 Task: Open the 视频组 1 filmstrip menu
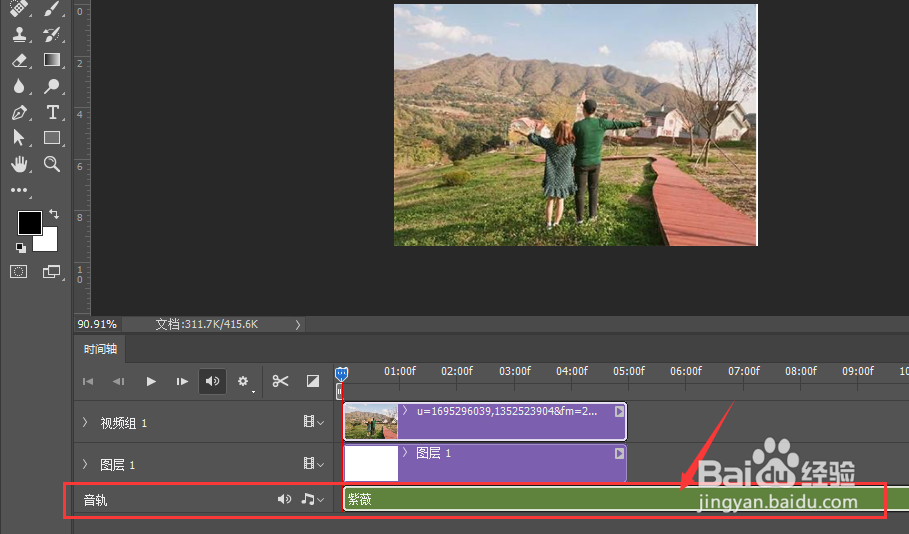pos(314,422)
